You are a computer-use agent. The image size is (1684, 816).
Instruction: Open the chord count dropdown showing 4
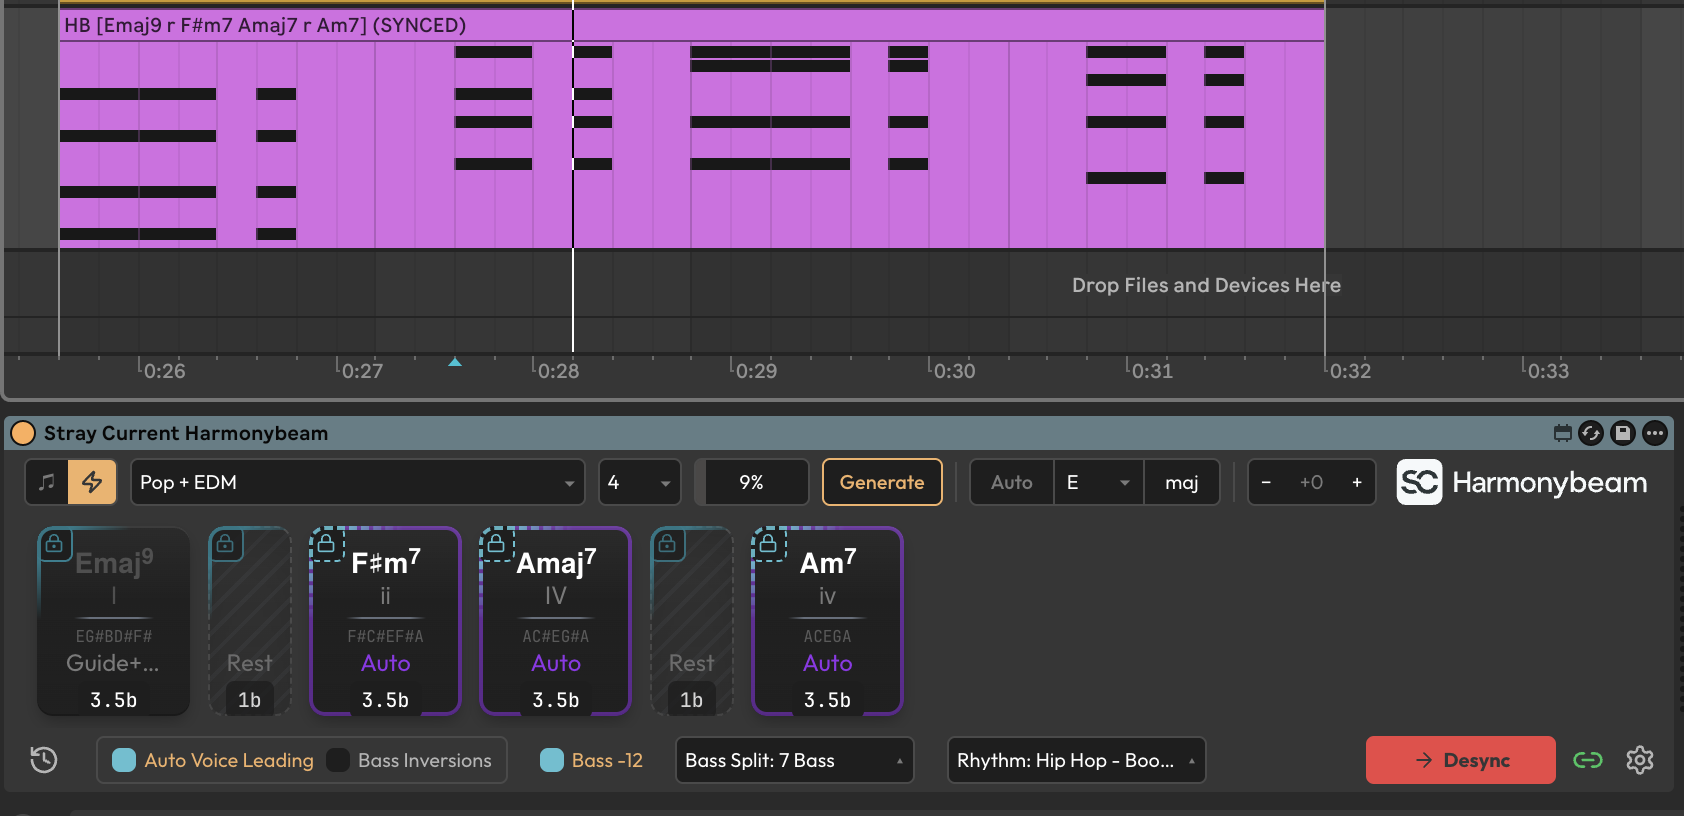click(640, 482)
